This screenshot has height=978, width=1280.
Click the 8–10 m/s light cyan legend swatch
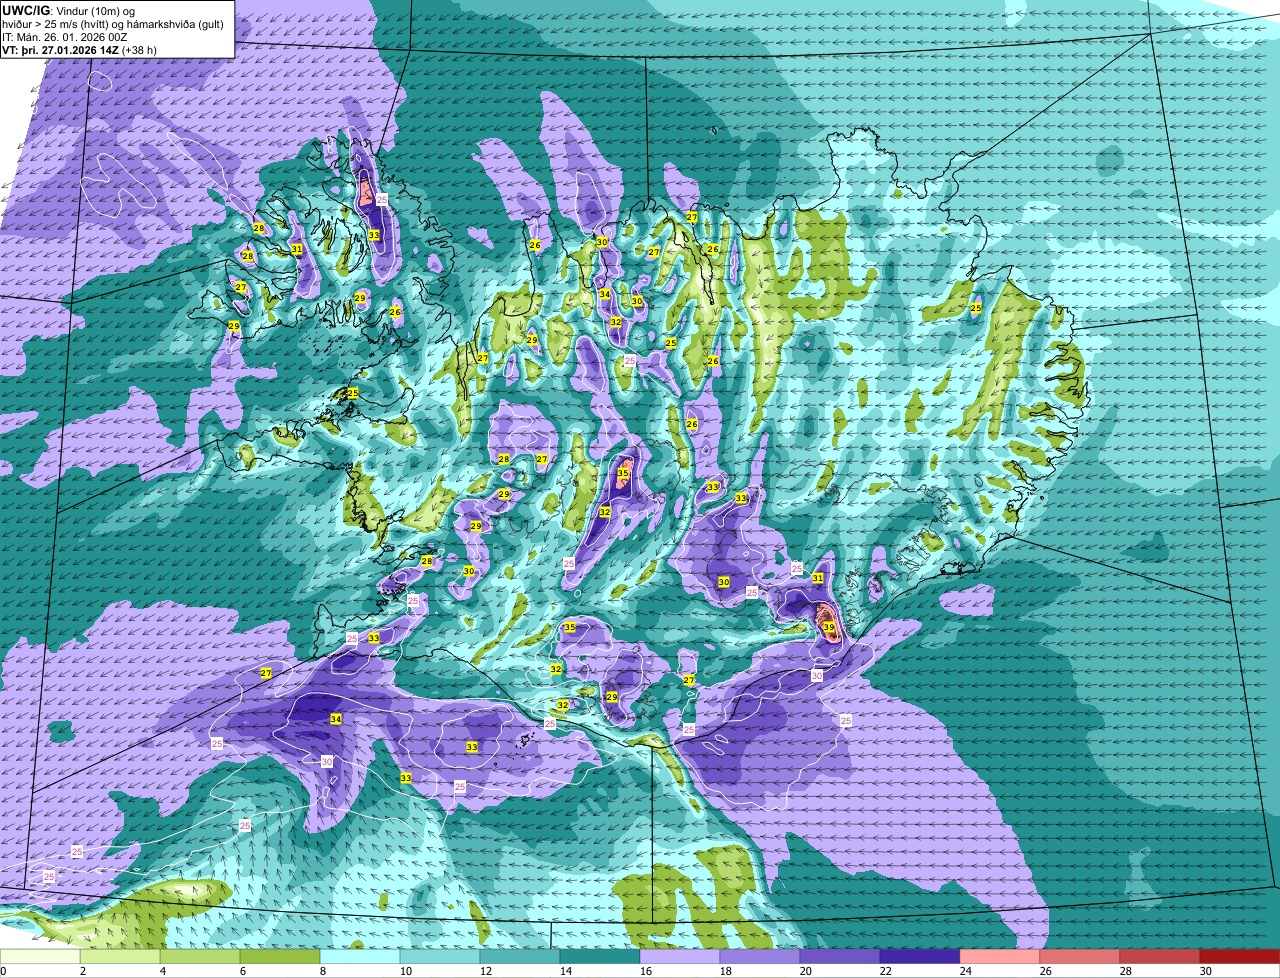click(x=361, y=957)
